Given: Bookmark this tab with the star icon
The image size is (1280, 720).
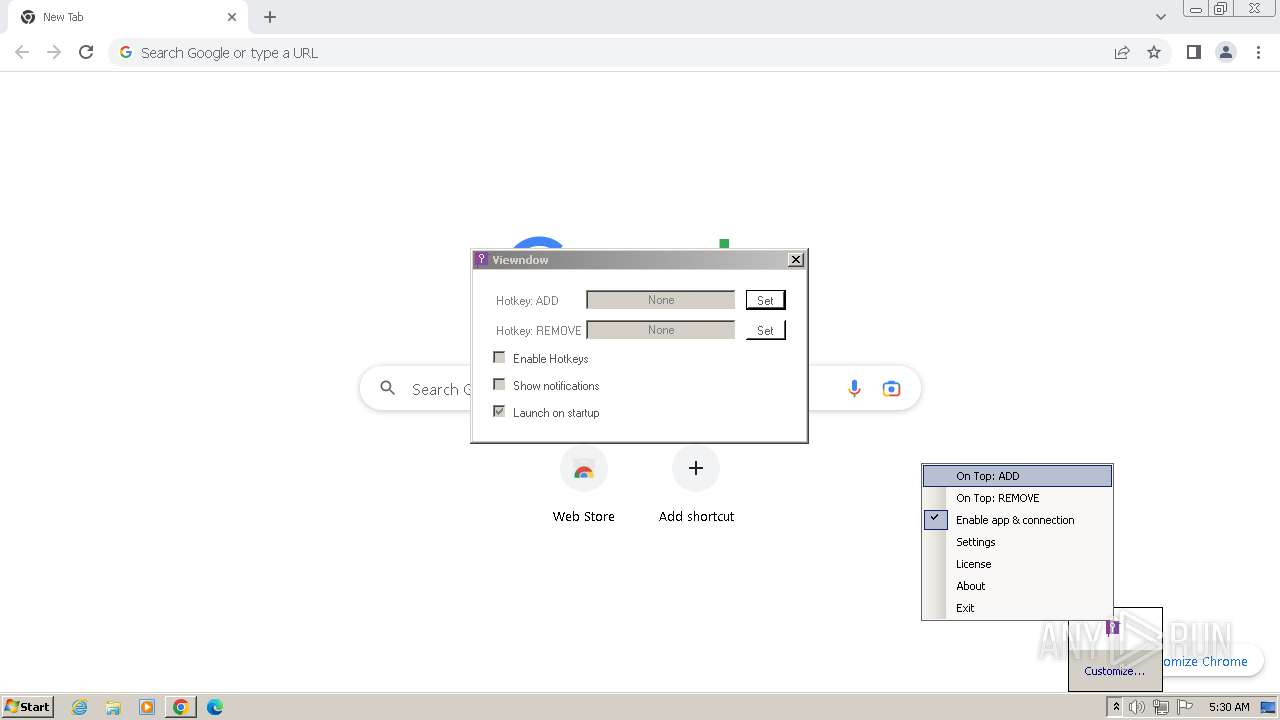Looking at the screenshot, I should [1154, 53].
